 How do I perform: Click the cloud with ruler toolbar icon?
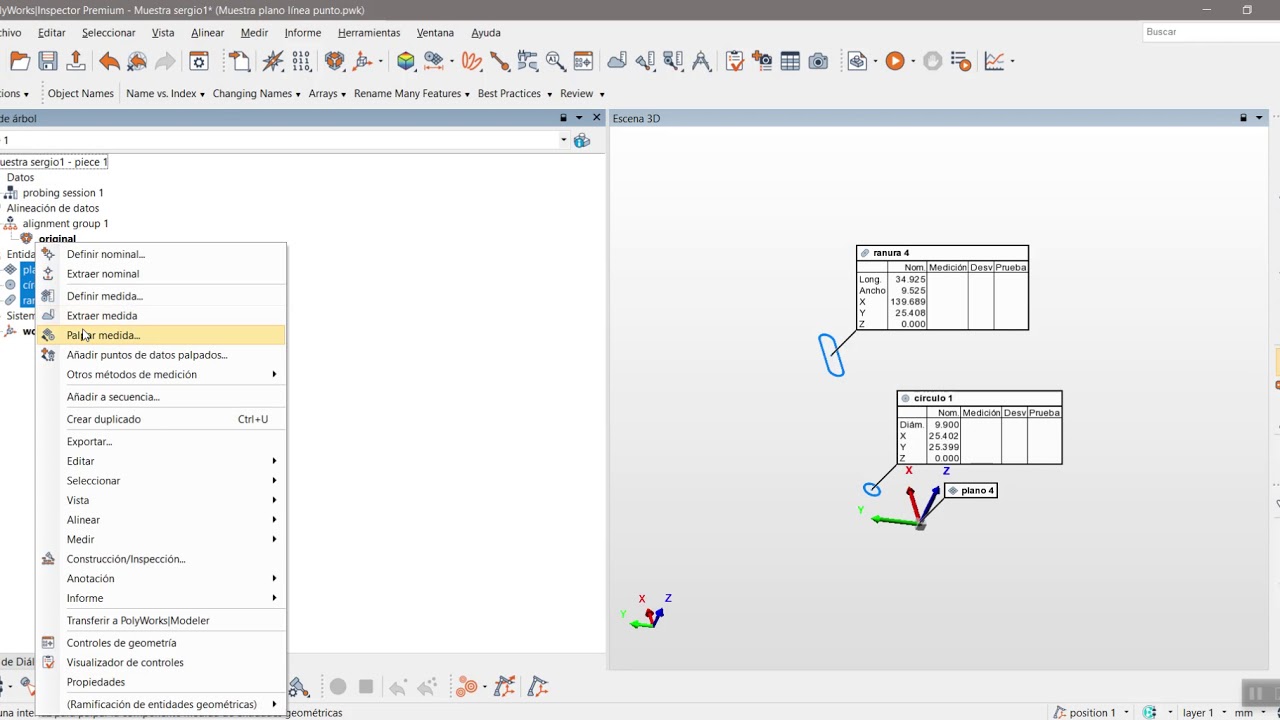point(617,61)
